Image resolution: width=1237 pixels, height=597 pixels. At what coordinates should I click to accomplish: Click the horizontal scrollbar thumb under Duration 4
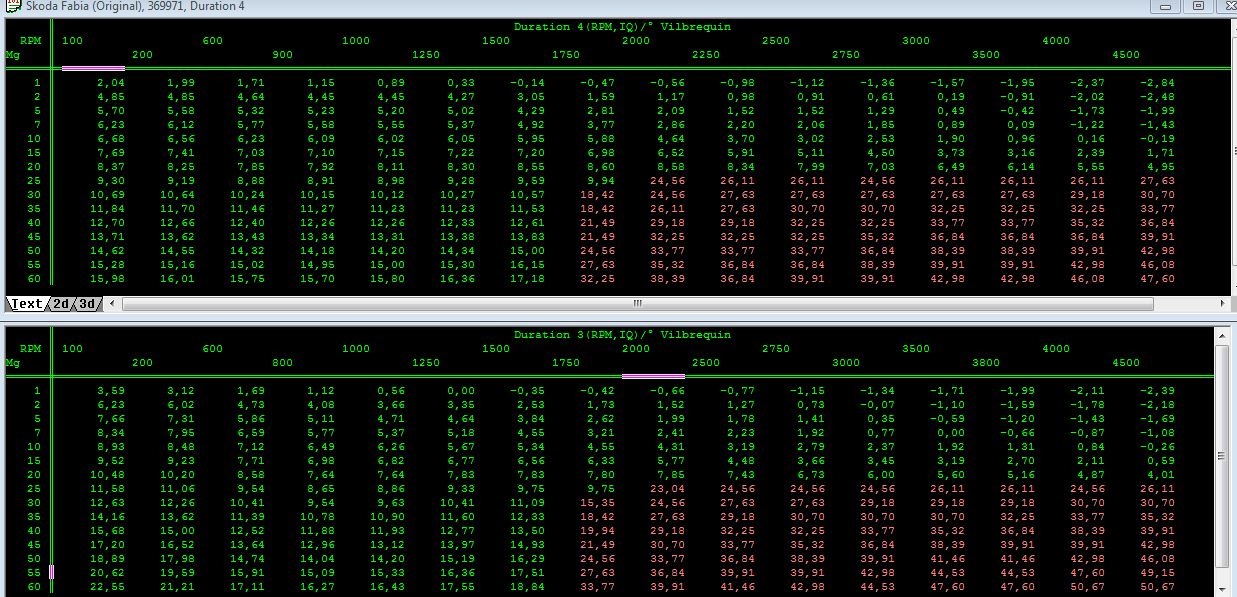tap(636, 303)
